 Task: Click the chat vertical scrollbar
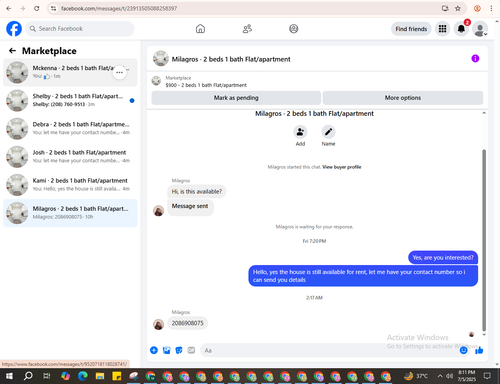click(484, 240)
